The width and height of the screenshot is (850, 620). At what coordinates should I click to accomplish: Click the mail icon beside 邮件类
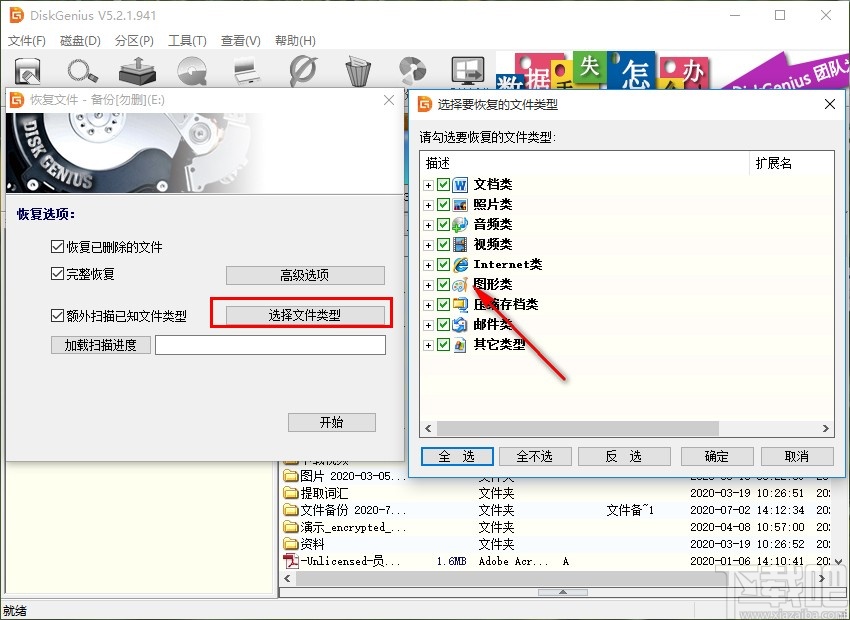click(460, 325)
